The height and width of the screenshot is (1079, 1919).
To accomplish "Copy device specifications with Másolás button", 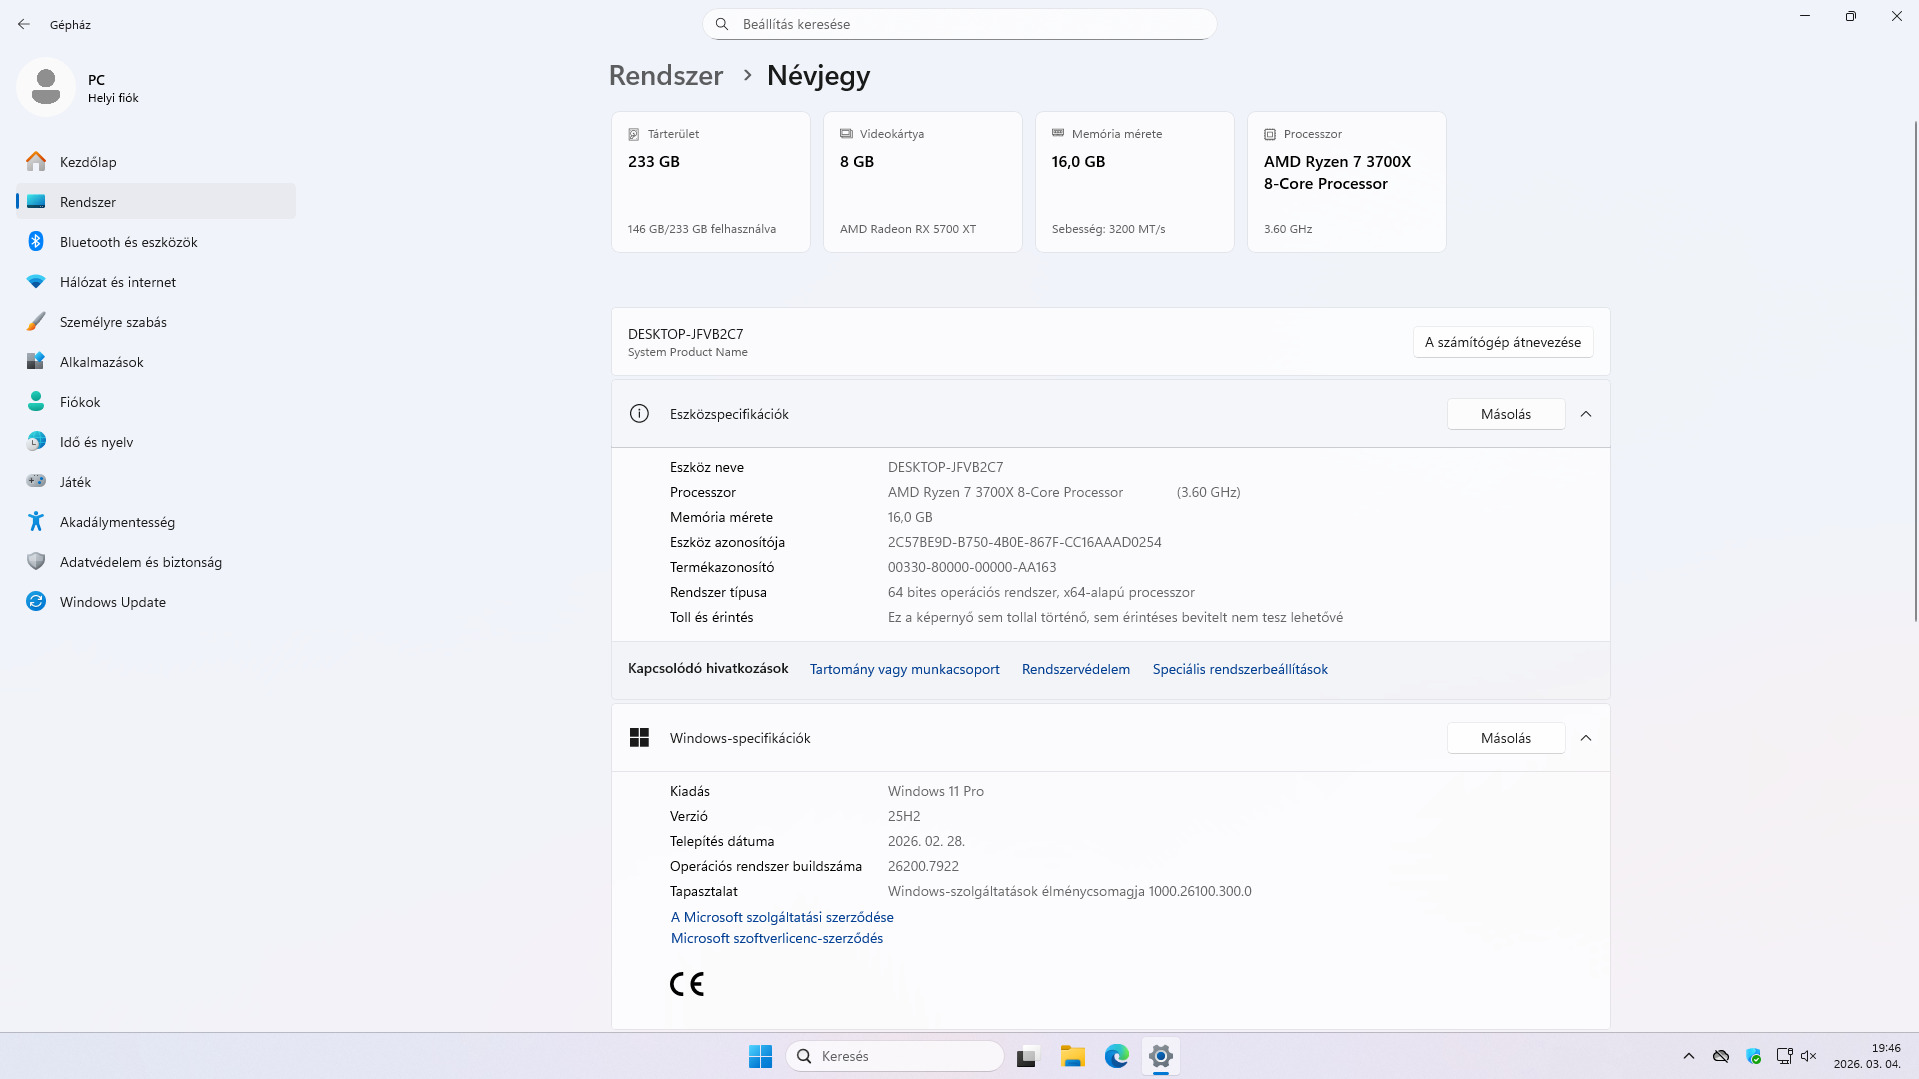I will click(1506, 414).
